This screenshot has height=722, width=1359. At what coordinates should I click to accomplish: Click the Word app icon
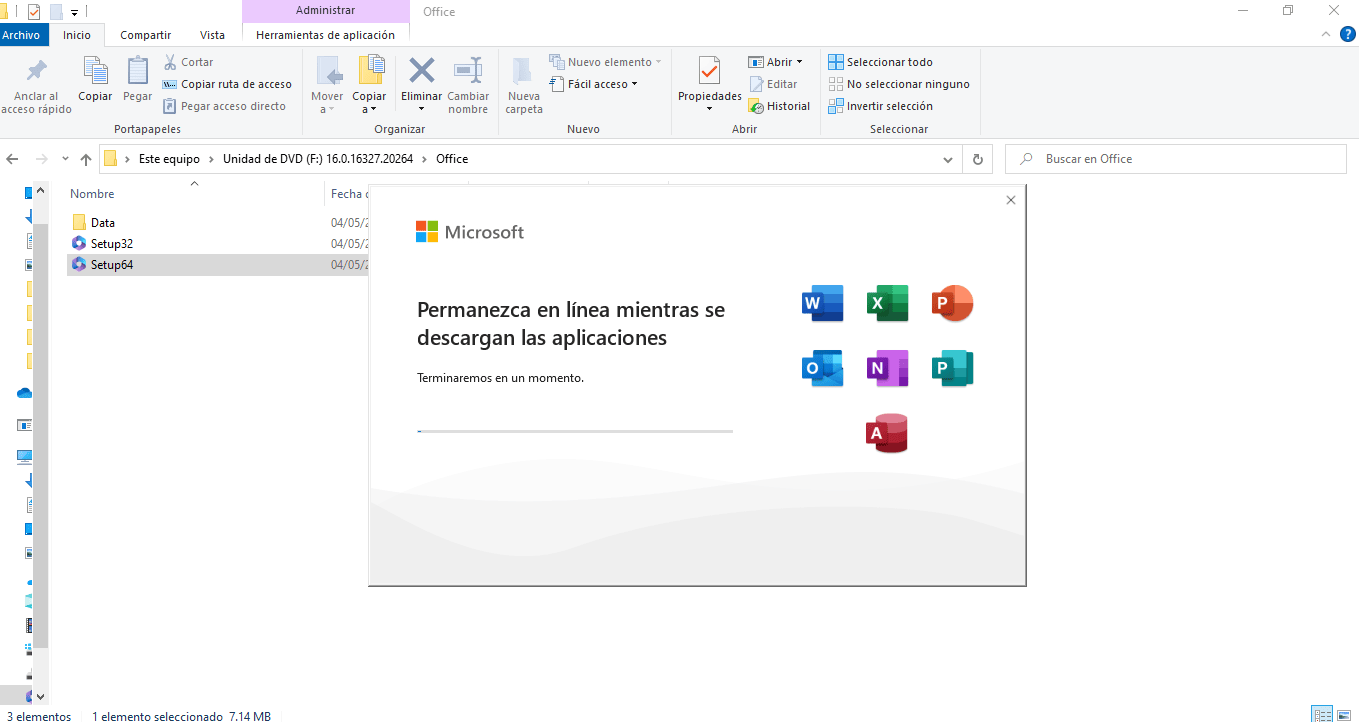point(821,303)
